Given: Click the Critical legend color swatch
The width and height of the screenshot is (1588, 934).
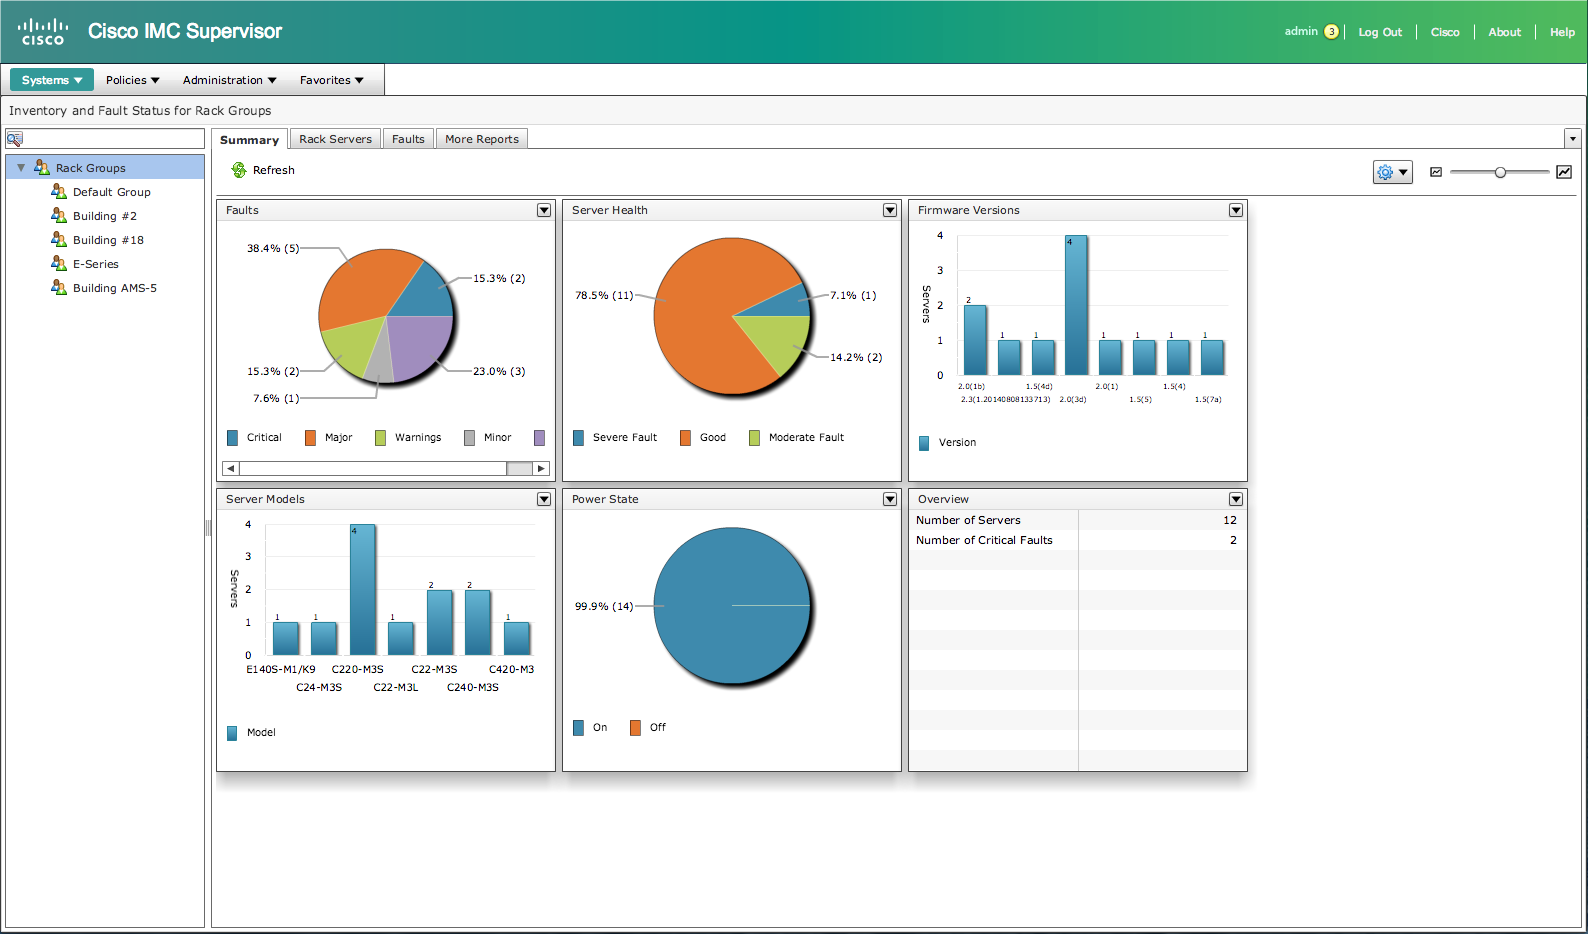Looking at the screenshot, I should click(x=233, y=437).
